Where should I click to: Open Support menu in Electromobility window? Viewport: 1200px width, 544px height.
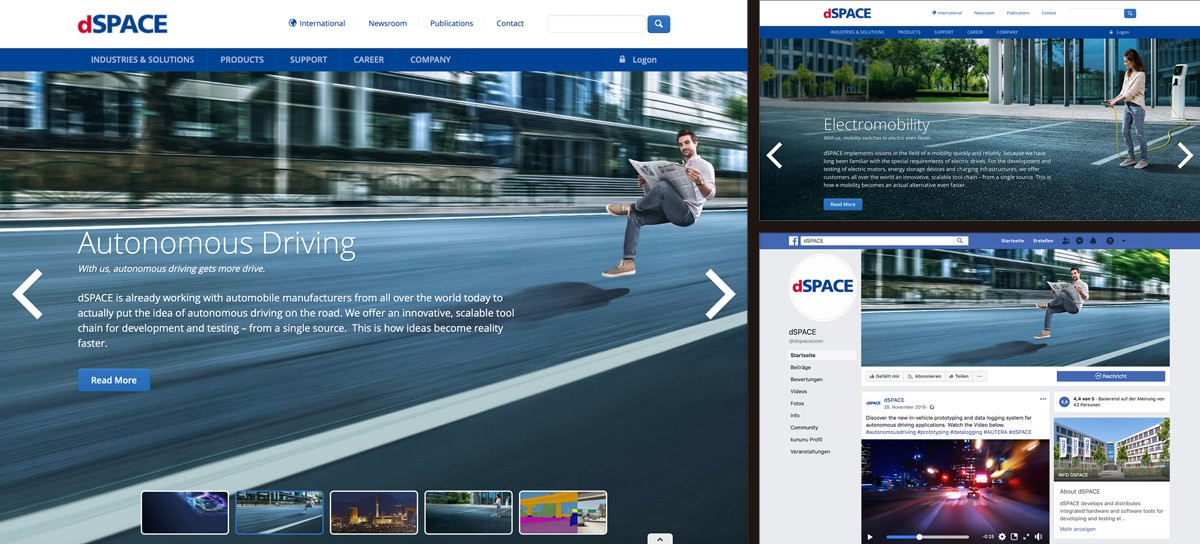pyautogui.click(x=944, y=32)
